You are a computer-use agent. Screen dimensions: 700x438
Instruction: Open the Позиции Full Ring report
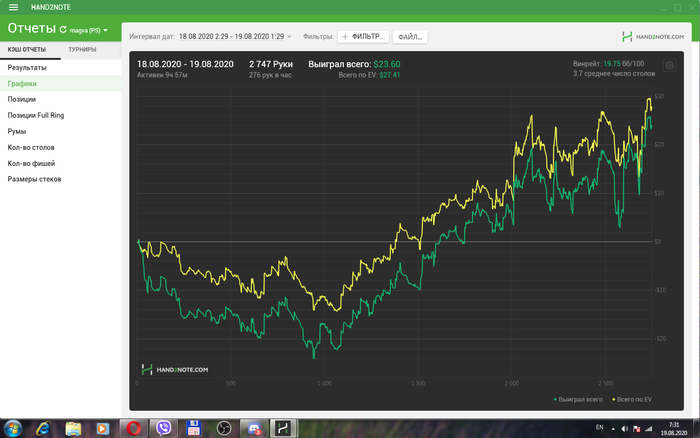coord(61,115)
